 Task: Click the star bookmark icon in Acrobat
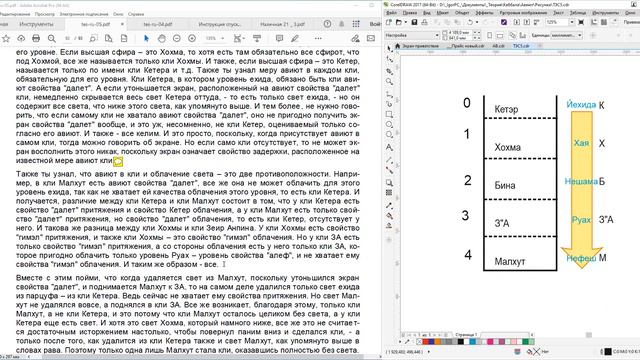6,38
